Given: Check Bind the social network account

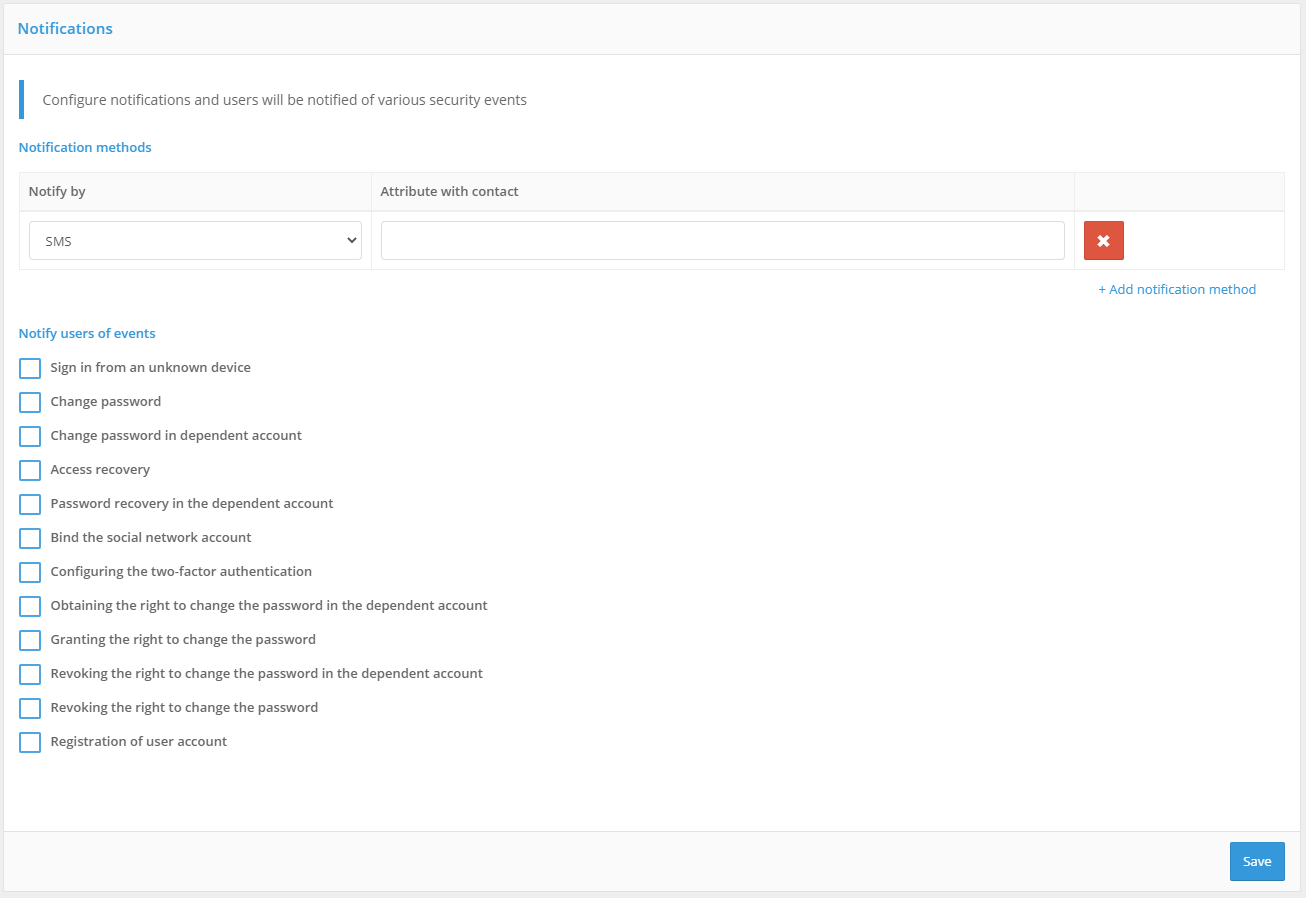Looking at the screenshot, I should 30,538.
